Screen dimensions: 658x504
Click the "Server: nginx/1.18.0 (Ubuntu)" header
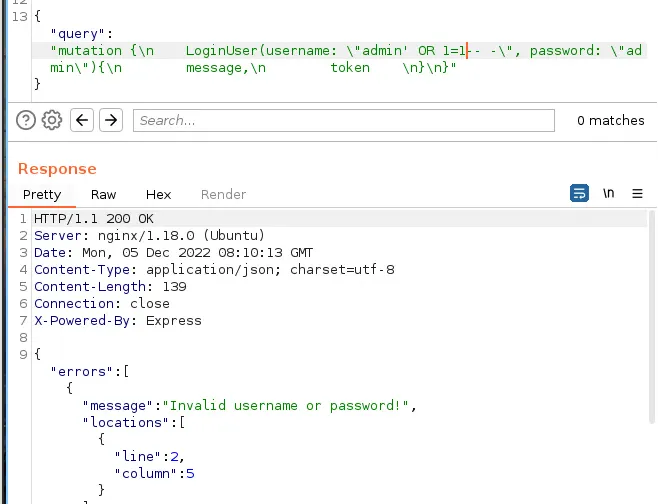point(149,235)
